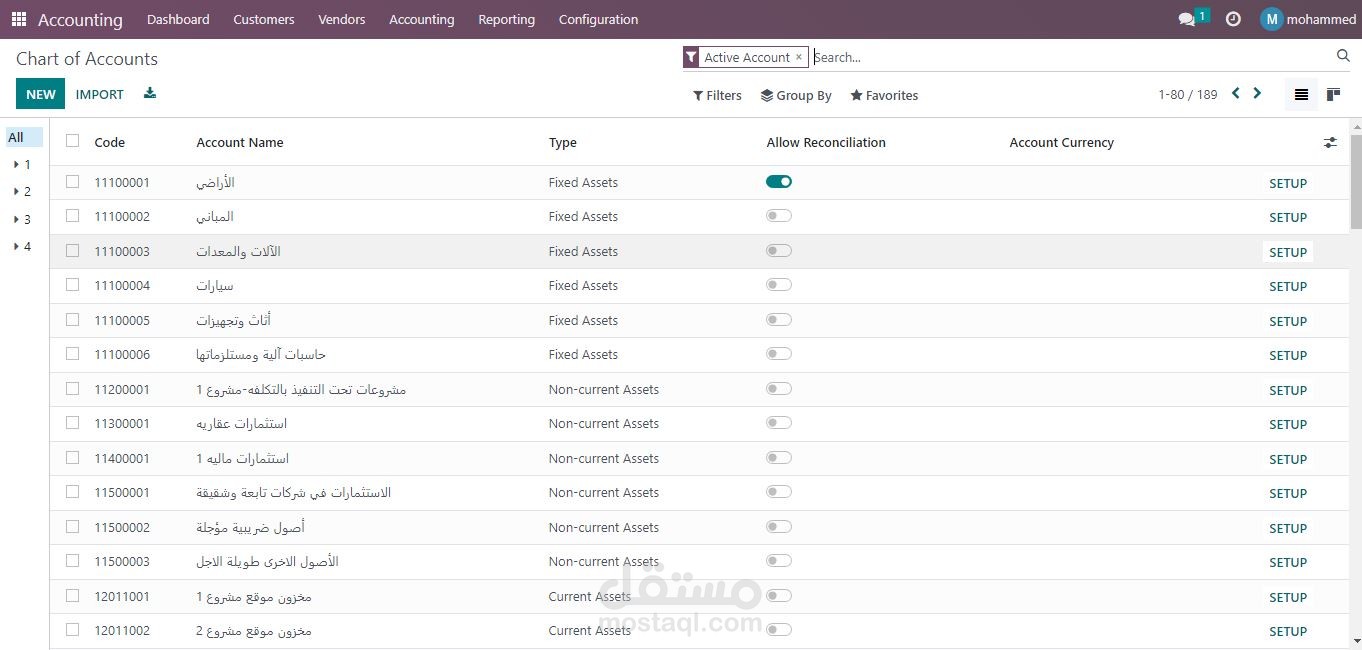Image resolution: width=1362 pixels, height=650 pixels.
Task: Switch to kanban view icon
Action: click(x=1333, y=95)
